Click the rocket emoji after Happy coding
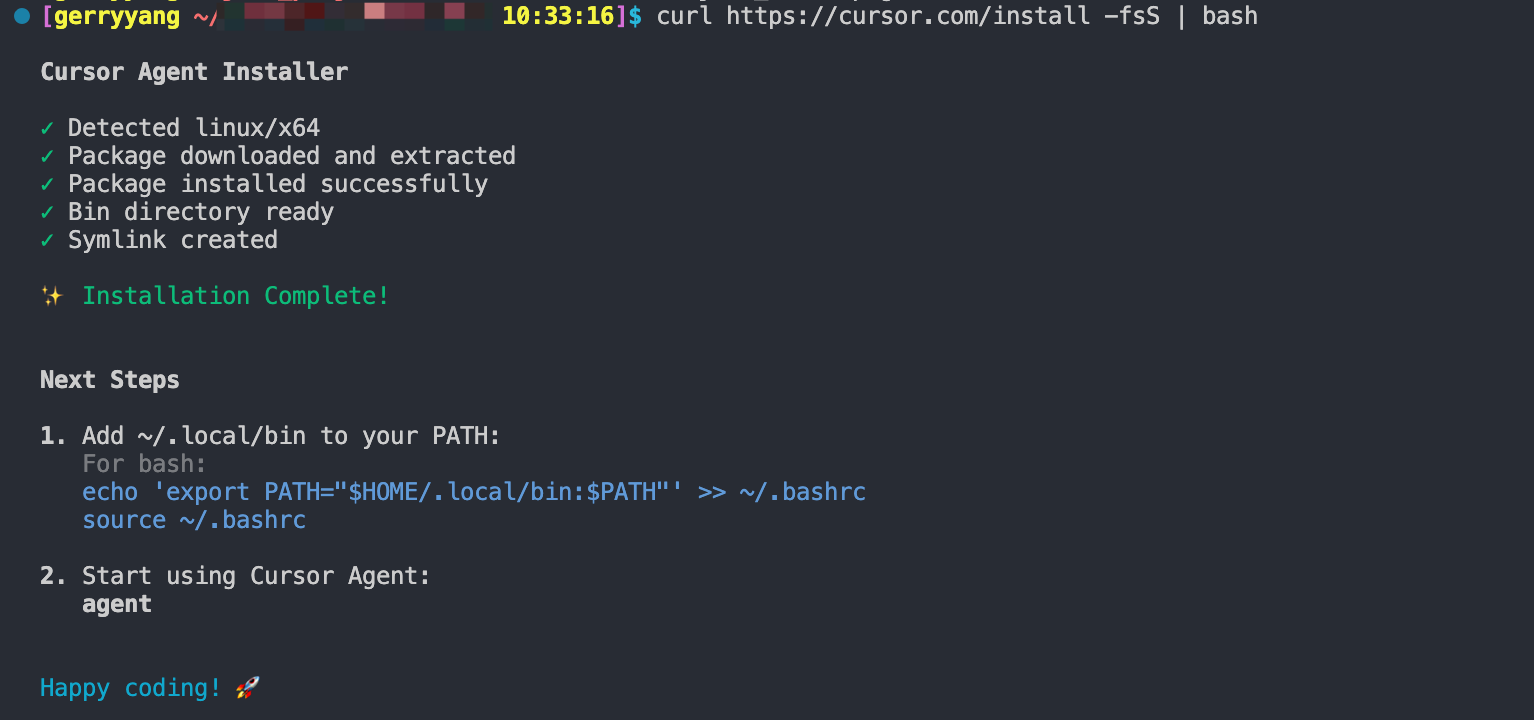The image size is (1534, 720). point(247,688)
